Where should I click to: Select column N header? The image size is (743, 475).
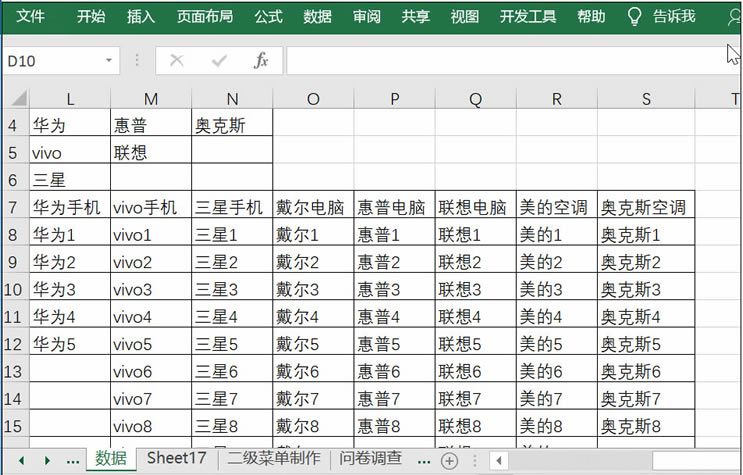(x=232, y=99)
